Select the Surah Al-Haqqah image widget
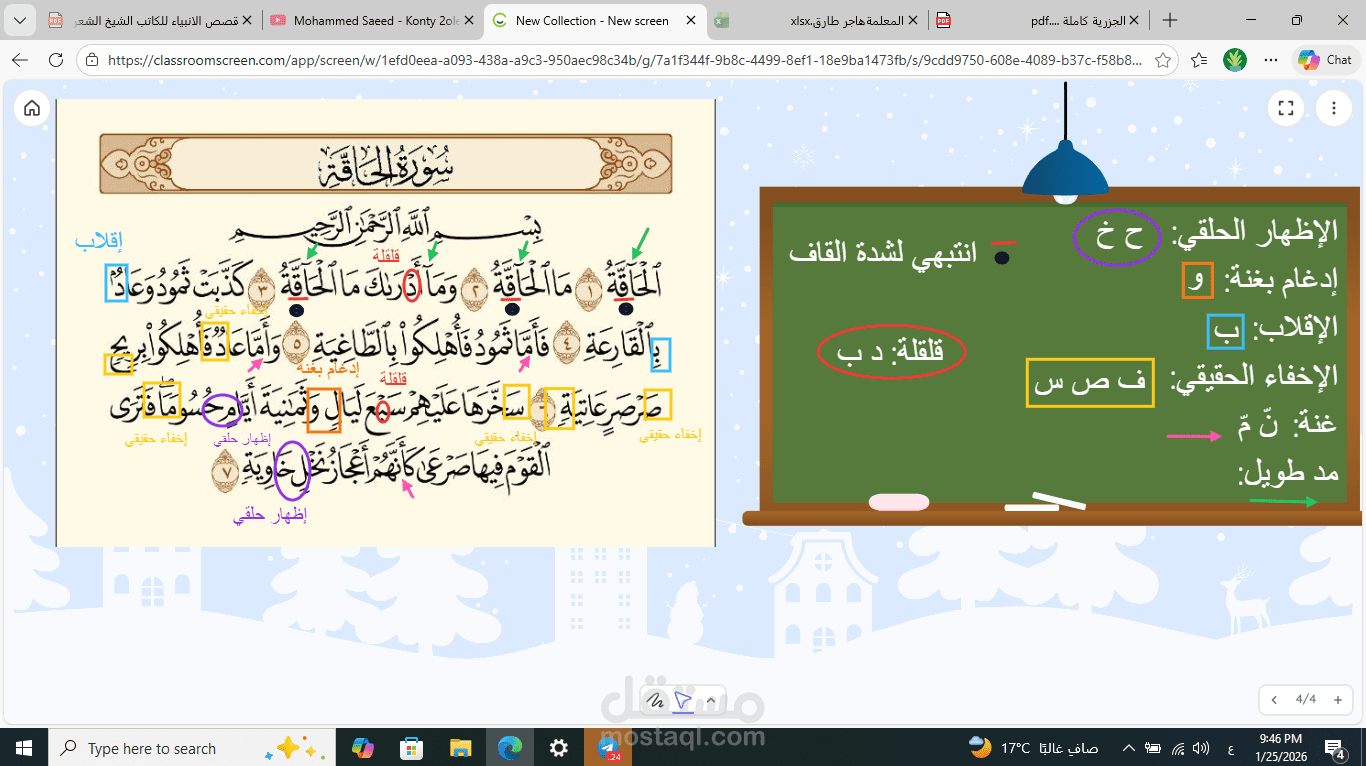 tap(386, 323)
